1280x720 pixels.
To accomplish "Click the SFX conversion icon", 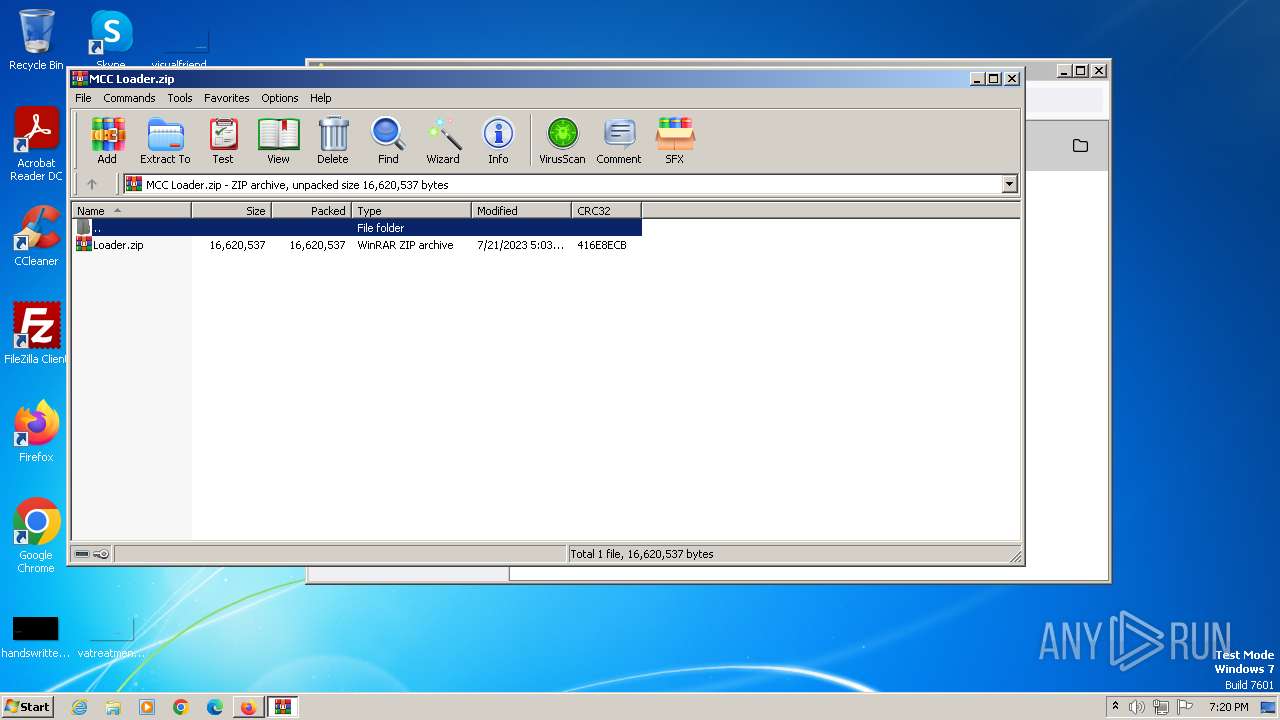I will [x=675, y=140].
